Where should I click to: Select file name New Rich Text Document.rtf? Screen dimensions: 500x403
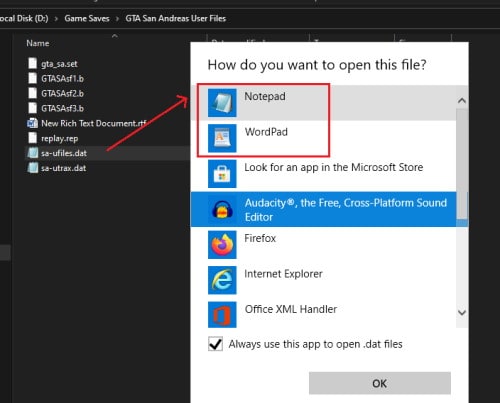[94, 123]
